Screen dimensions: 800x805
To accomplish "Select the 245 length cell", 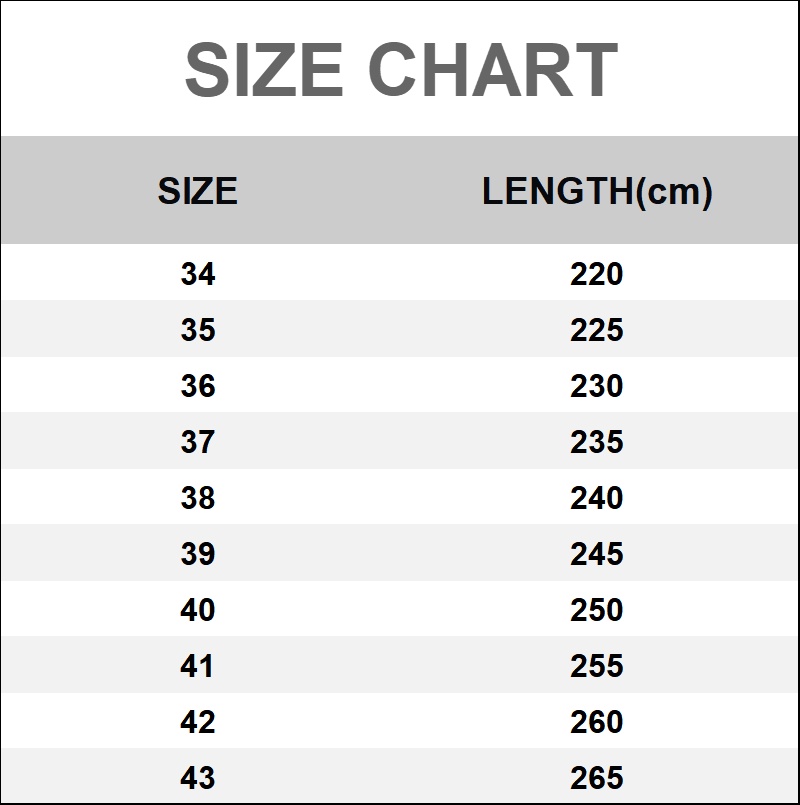I will (597, 554).
